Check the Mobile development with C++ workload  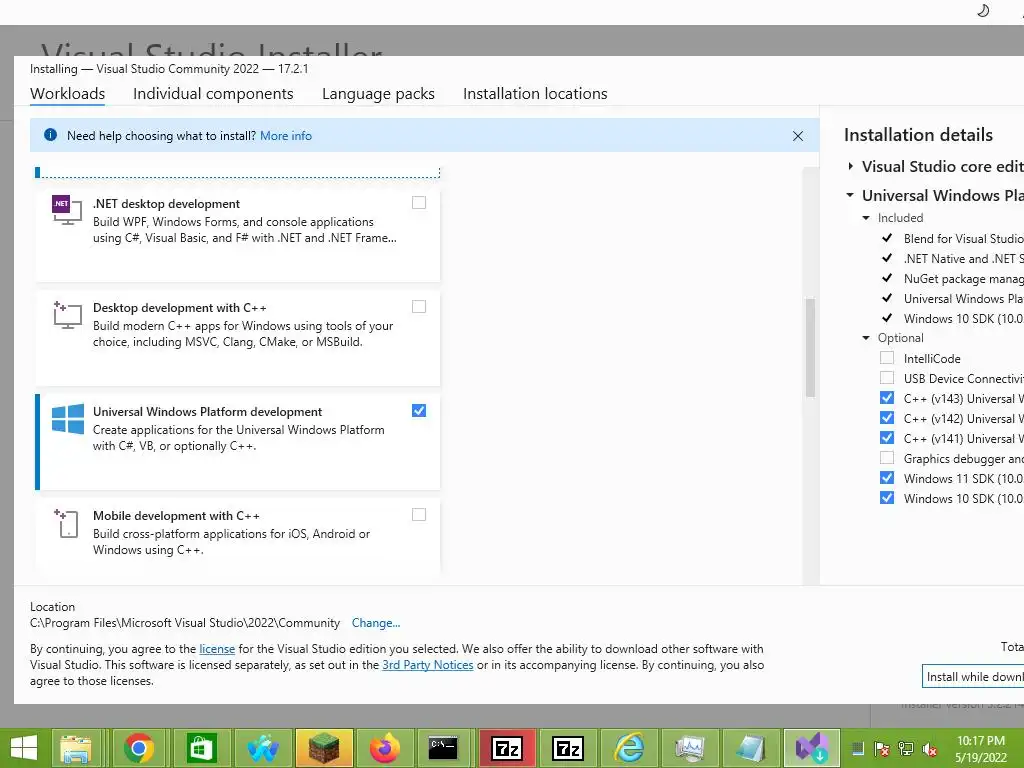coord(419,515)
